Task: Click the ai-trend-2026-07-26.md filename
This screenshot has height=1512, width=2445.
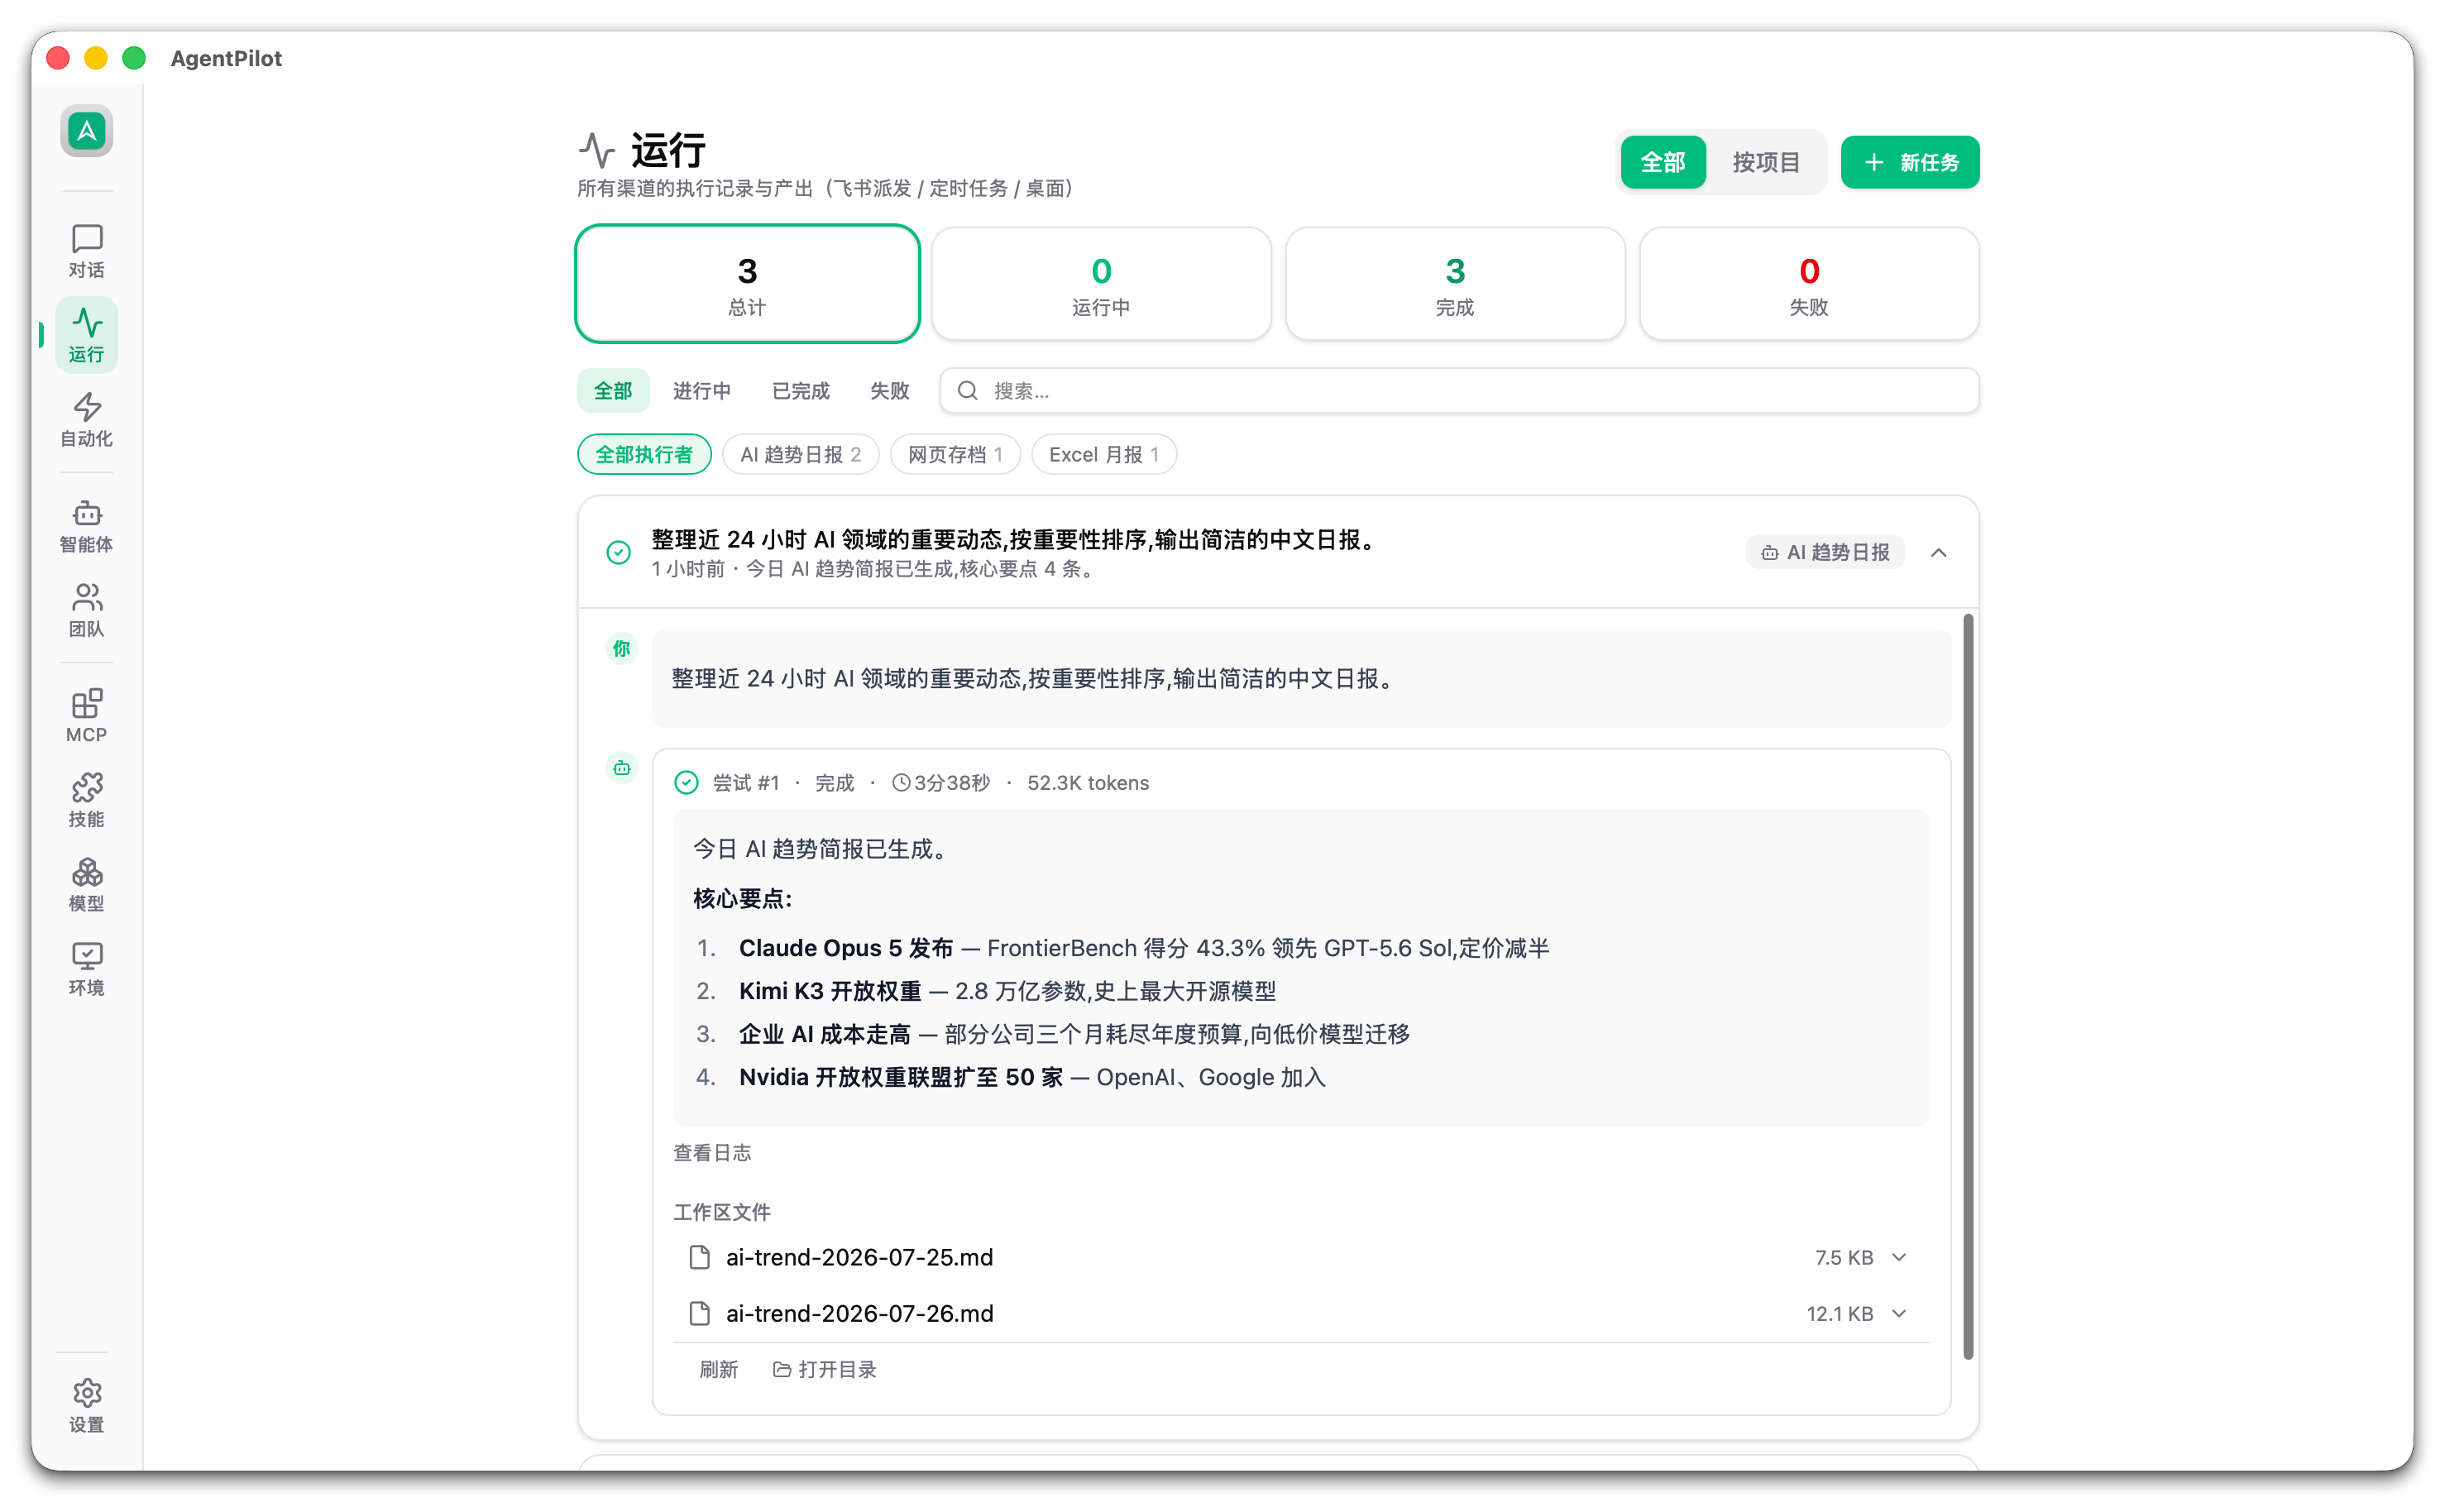Action: pos(859,1313)
